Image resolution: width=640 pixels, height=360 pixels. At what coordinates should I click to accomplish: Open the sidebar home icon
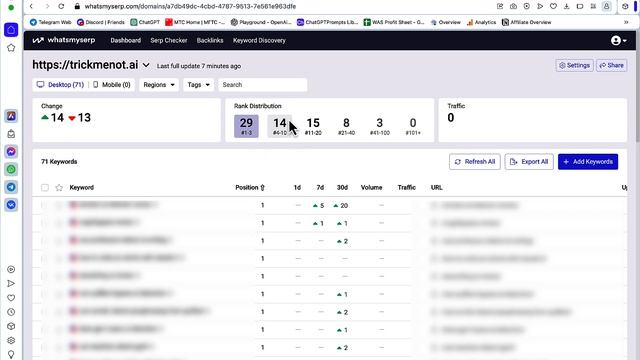tap(11, 29)
